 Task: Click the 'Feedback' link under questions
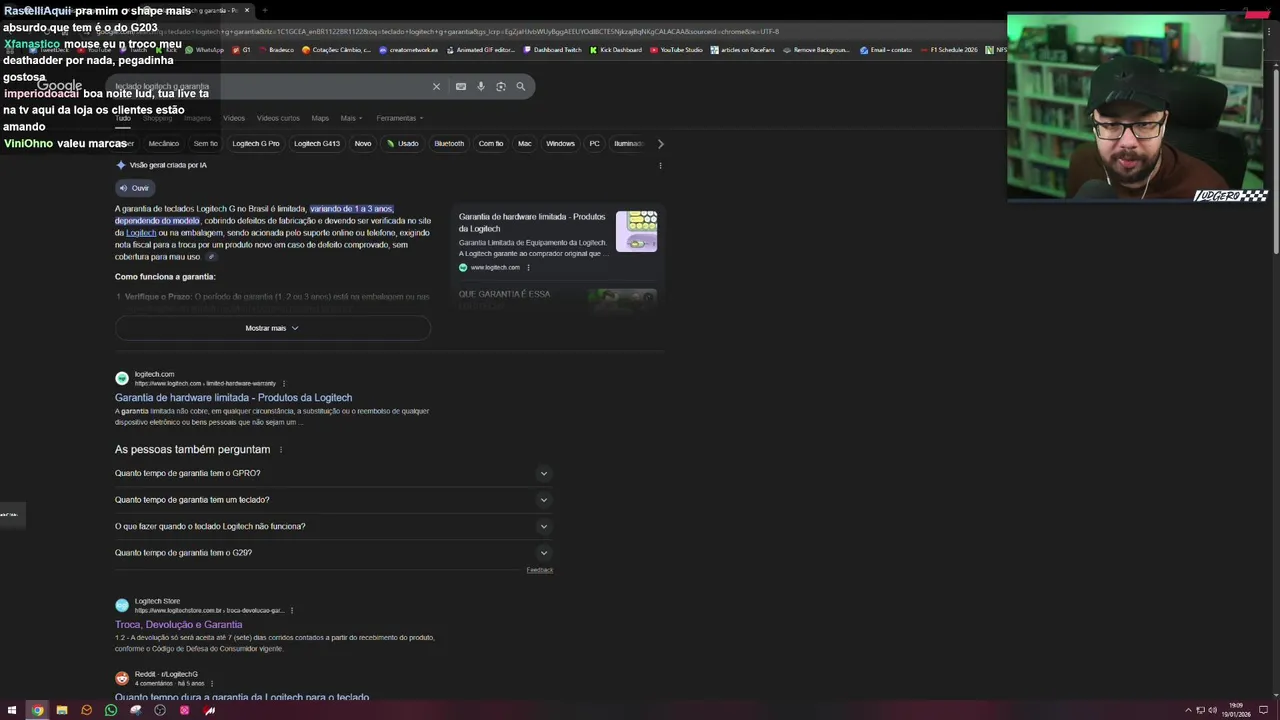click(539, 570)
